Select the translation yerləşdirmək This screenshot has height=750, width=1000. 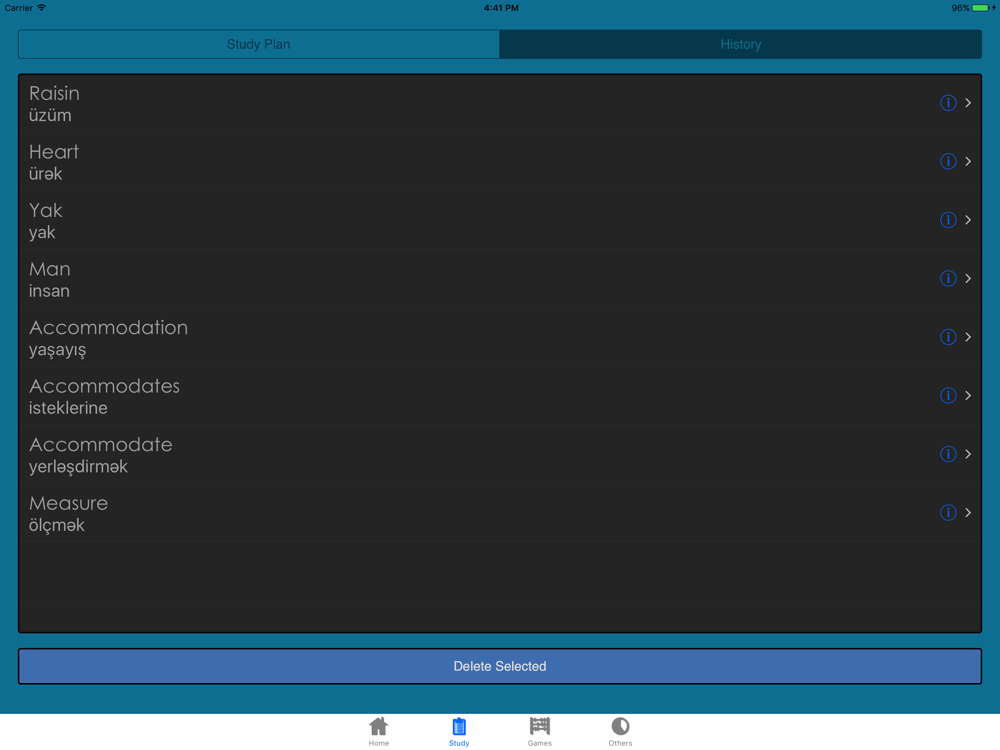pyautogui.click(x=78, y=467)
